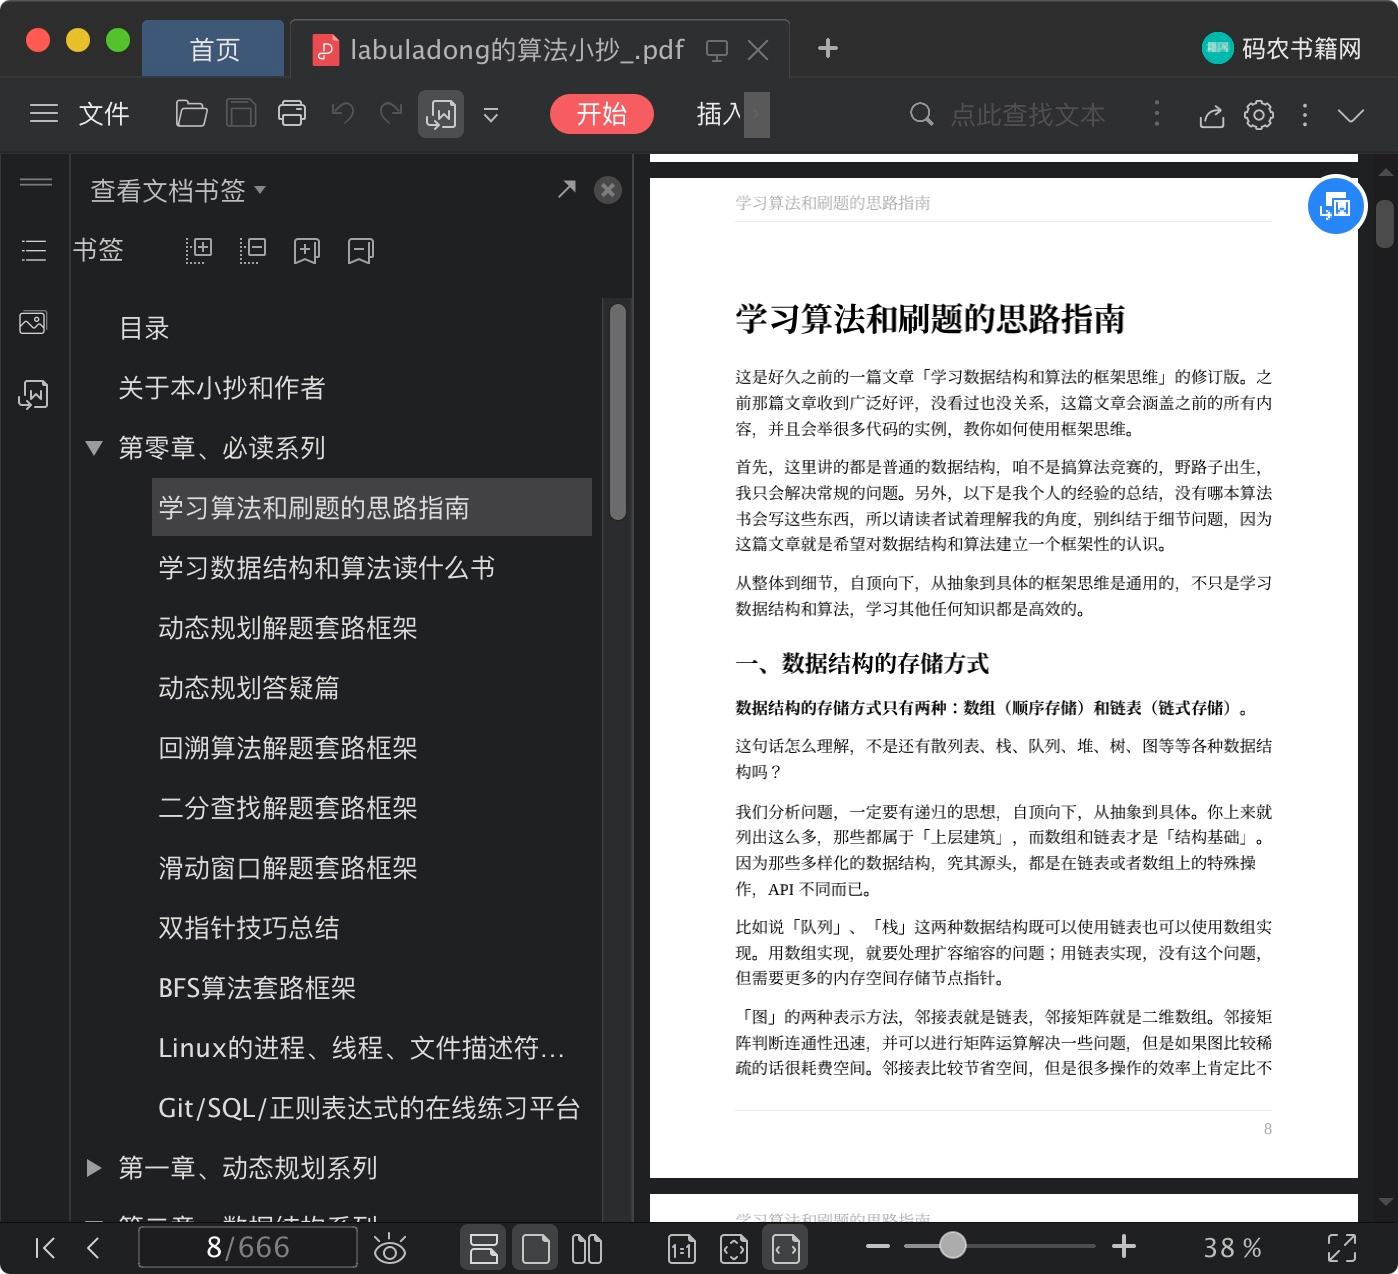
Task: Toggle fit page zoom icon
Action: [x=733, y=1248]
